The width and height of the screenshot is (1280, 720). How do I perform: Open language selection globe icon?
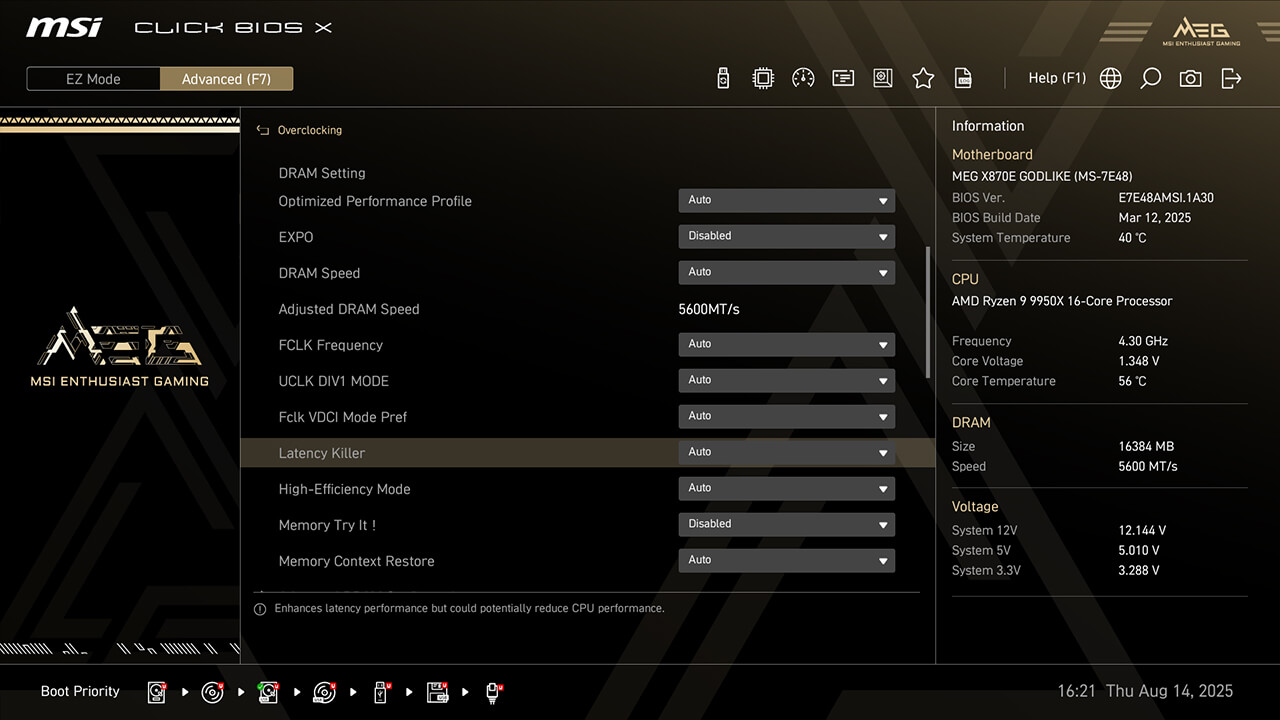pyautogui.click(x=1110, y=78)
